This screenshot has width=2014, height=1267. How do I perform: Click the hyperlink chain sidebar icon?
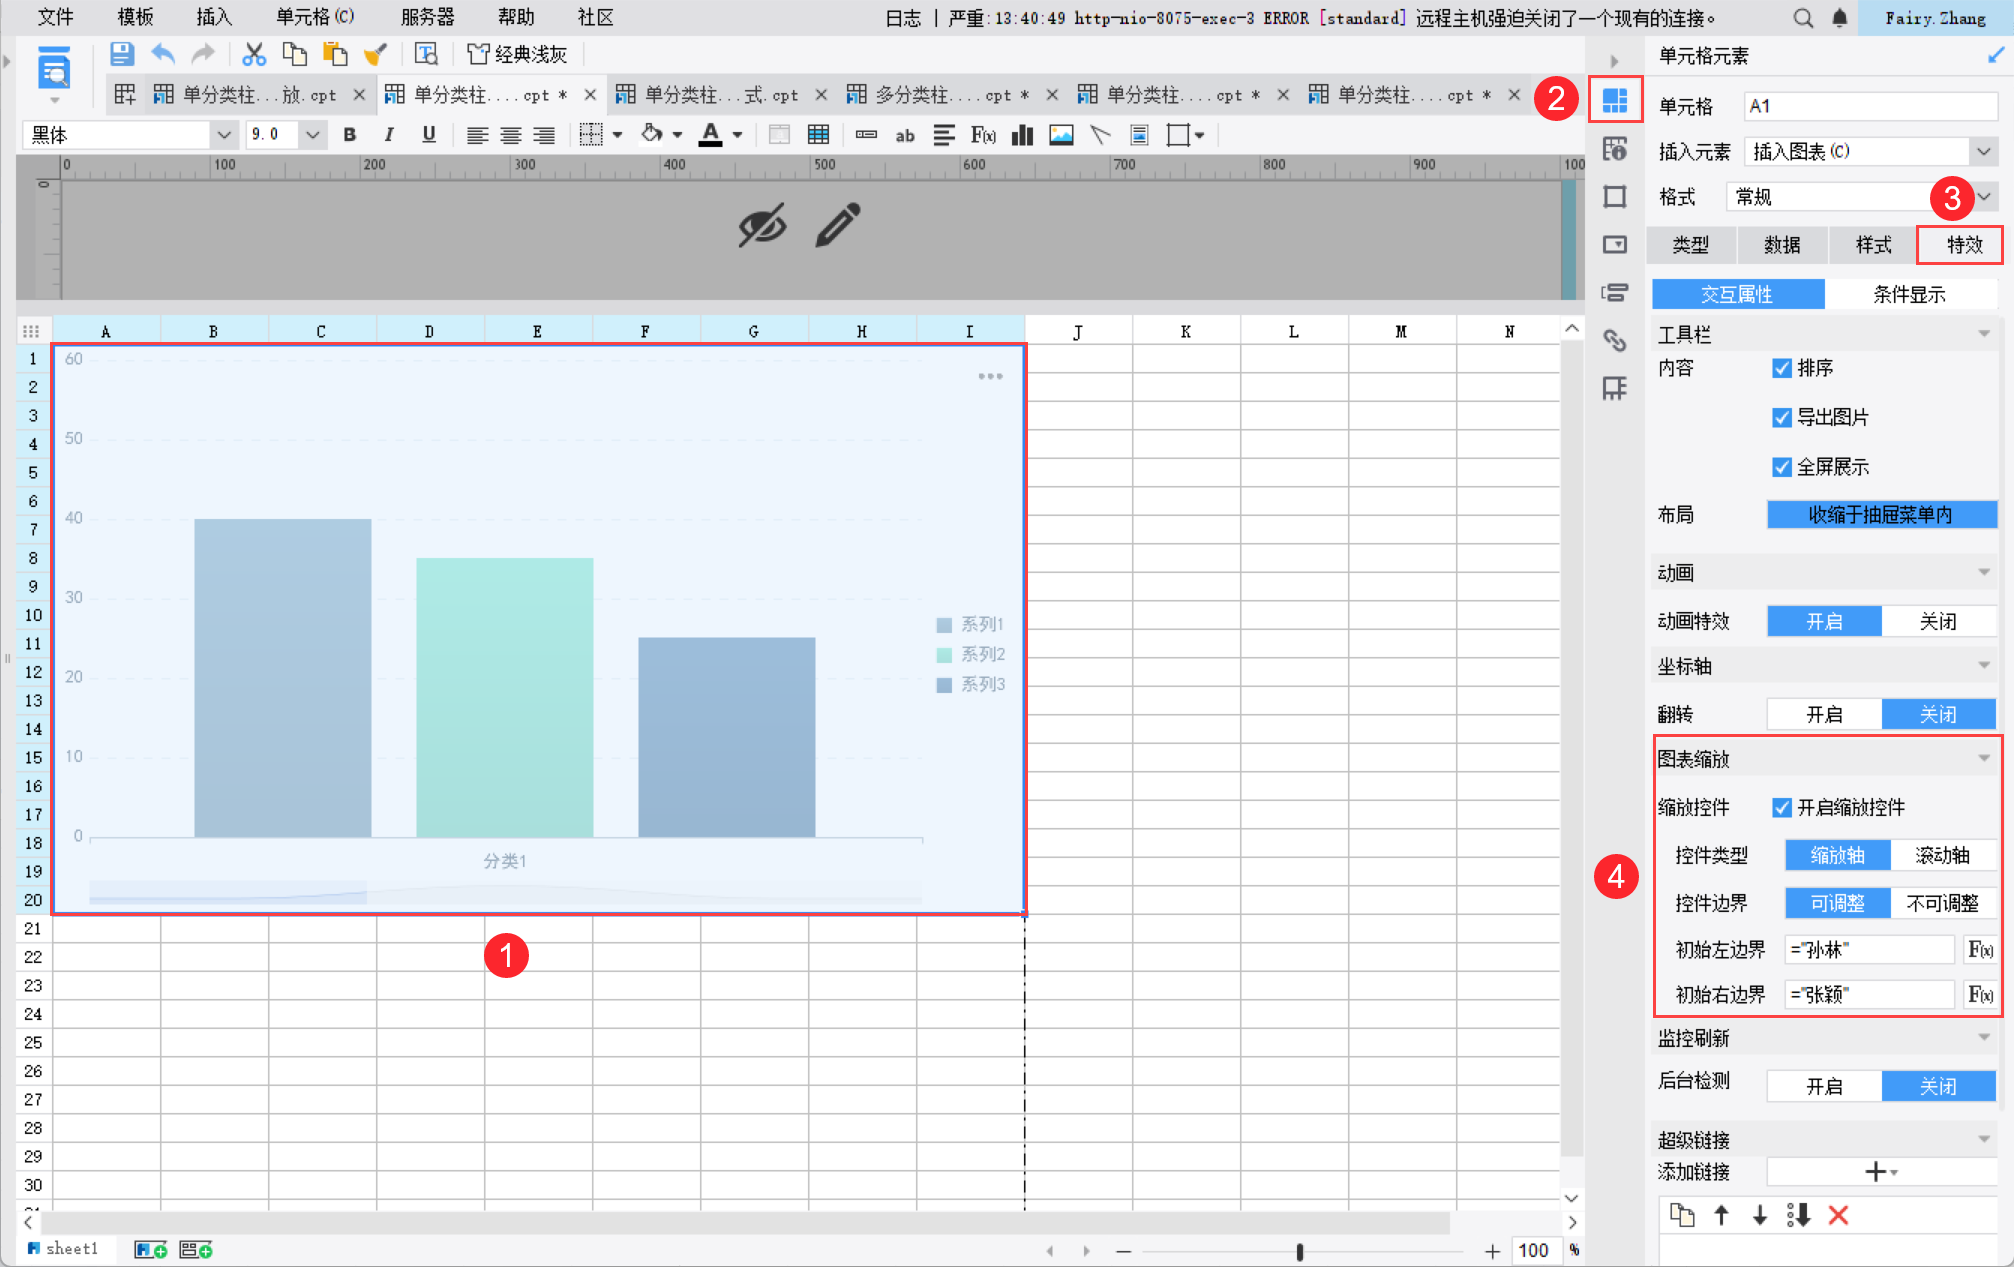(1614, 340)
